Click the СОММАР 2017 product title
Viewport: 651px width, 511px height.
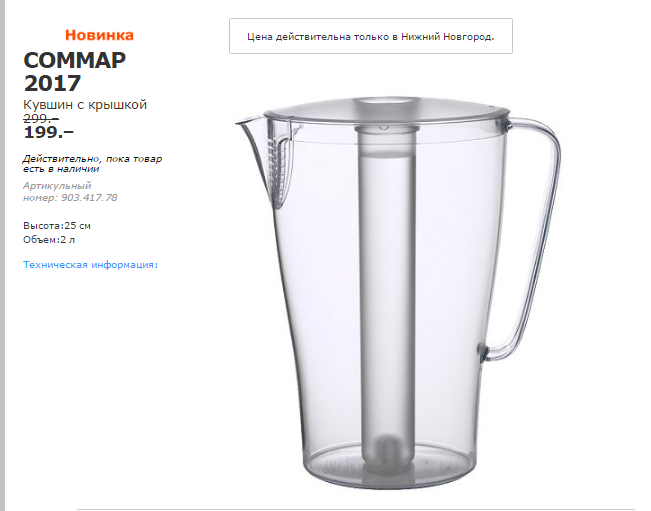pyautogui.click(x=75, y=71)
